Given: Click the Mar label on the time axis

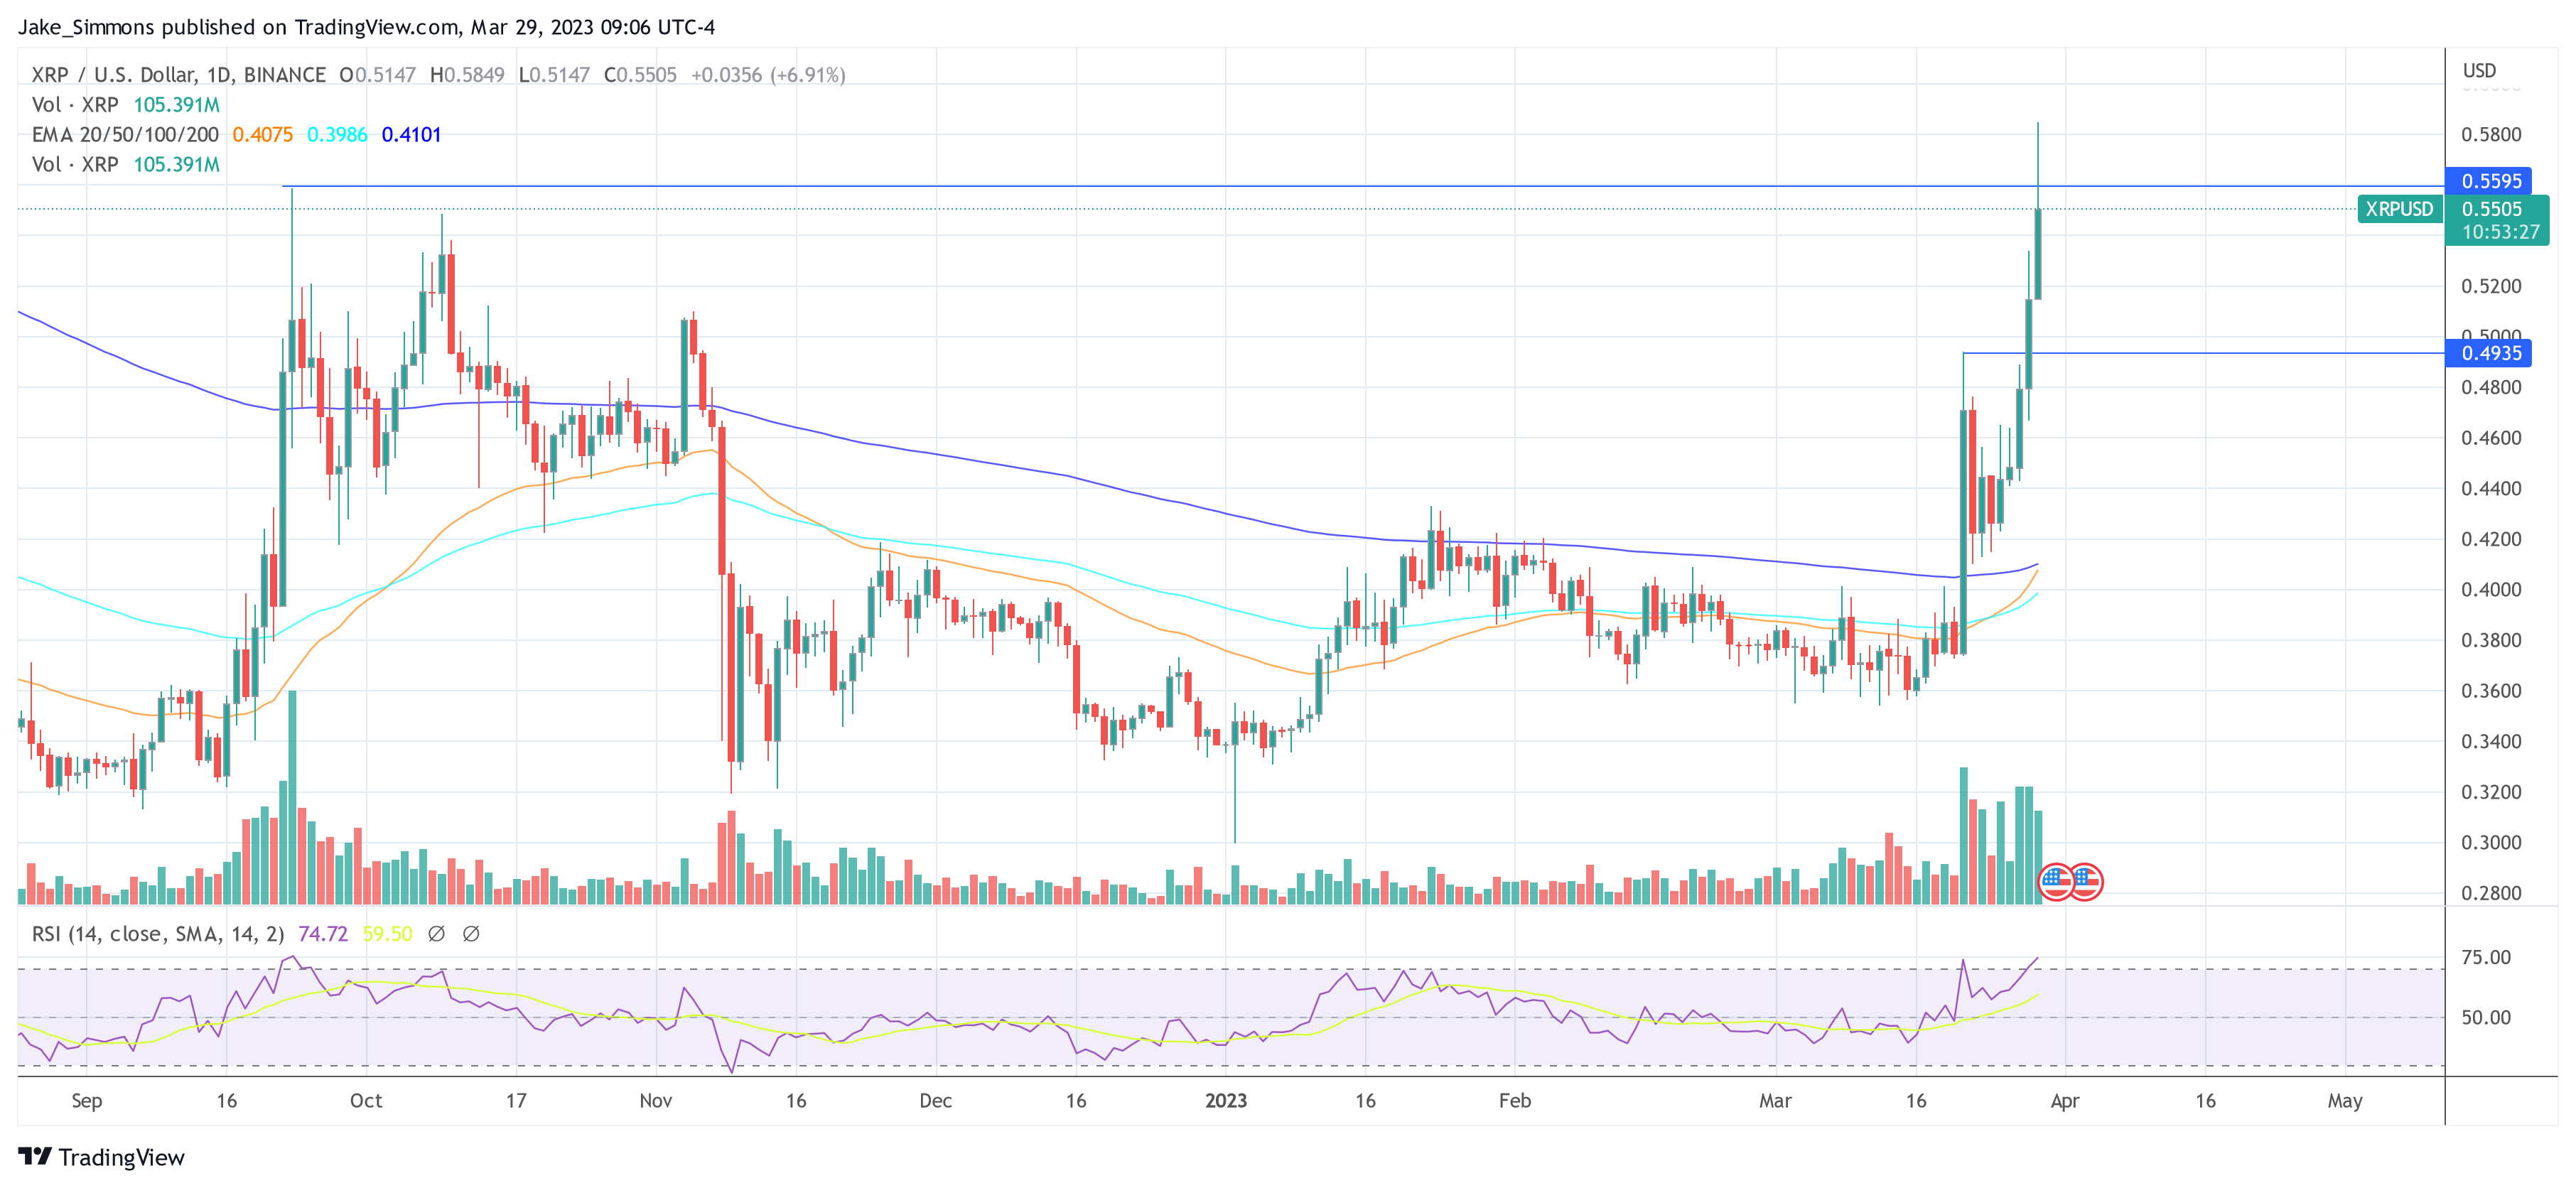Looking at the screenshot, I should pyautogui.click(x=1775, y=1101).
